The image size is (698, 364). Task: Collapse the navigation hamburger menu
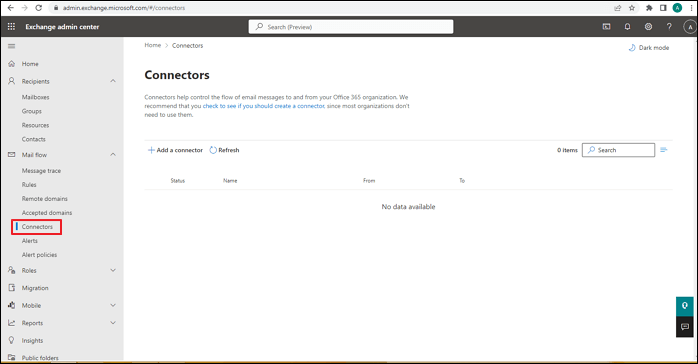(12, 46)
